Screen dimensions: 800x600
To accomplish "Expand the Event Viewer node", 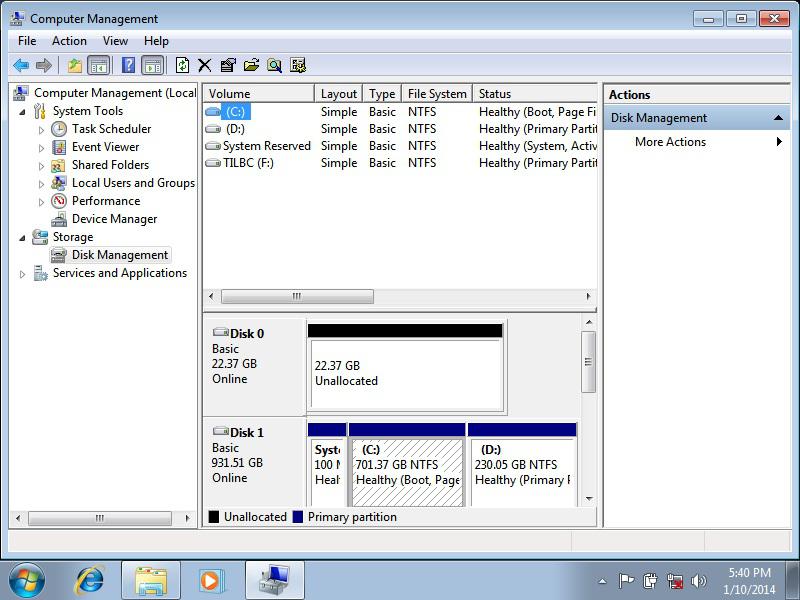I will click(x=41, y=148).
